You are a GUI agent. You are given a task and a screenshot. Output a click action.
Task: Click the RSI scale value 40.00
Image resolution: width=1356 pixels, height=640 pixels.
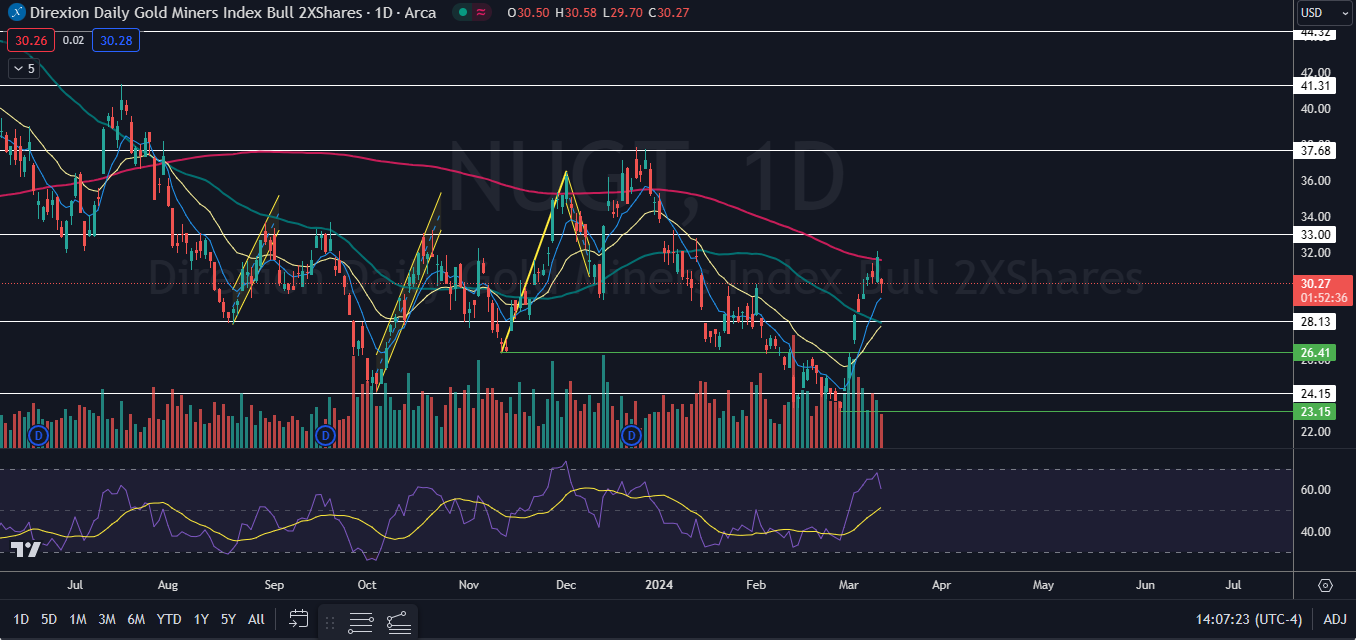(1314, 531)
